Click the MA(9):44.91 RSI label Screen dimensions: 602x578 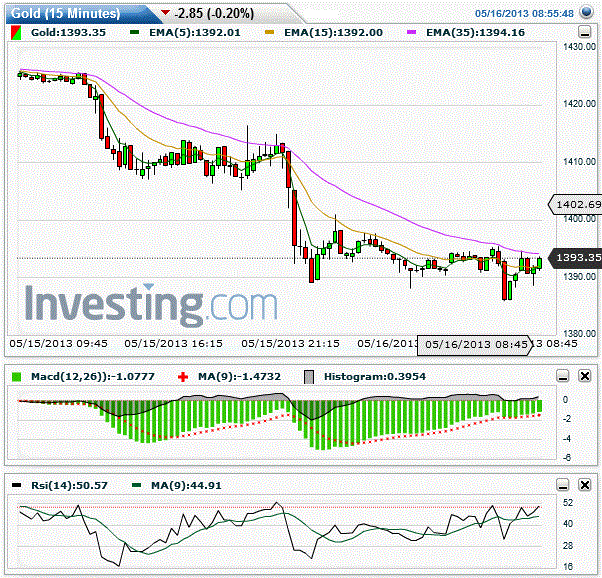pos(186,485)
